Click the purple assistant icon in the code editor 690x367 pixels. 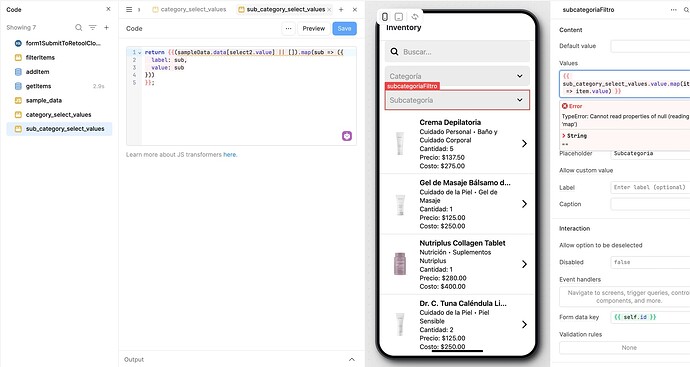[x=347, y=136]
